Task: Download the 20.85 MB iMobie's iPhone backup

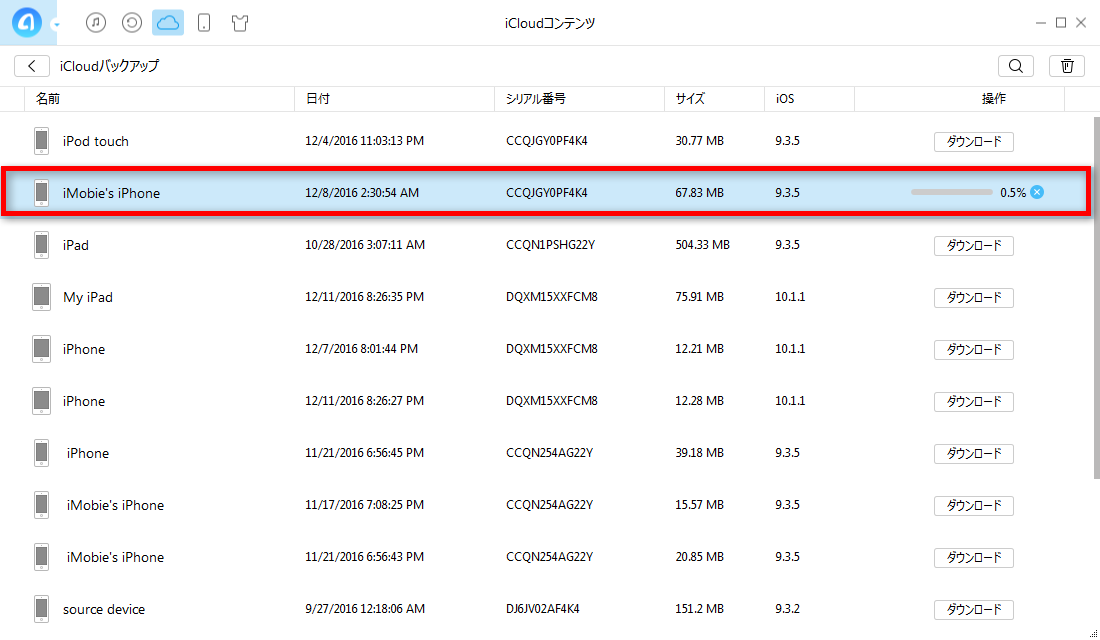Action: tap(974, 557)
